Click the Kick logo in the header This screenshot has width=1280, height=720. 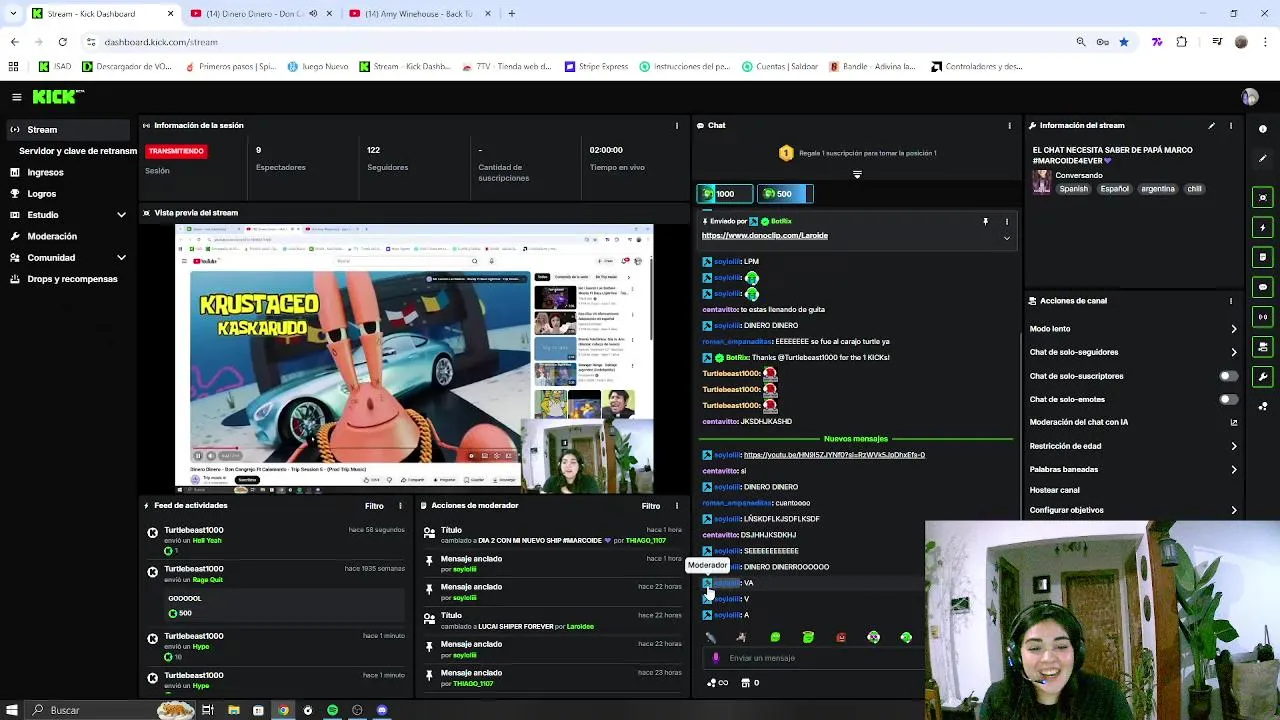coord(58,97)
